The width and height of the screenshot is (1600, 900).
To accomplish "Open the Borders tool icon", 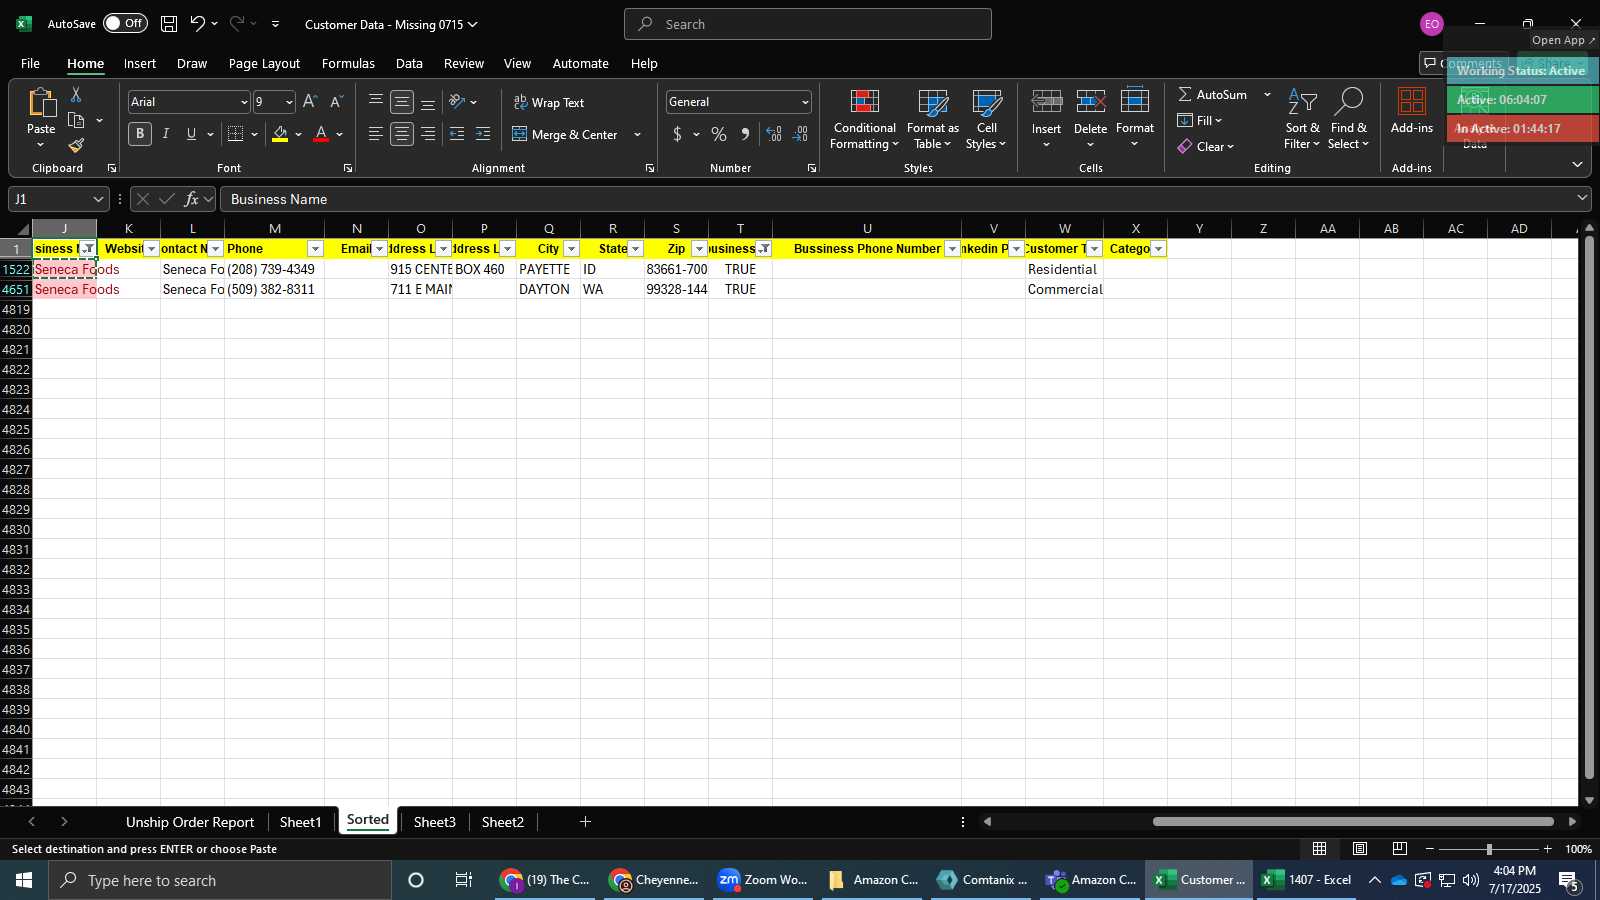I will (x=236, y=134).
